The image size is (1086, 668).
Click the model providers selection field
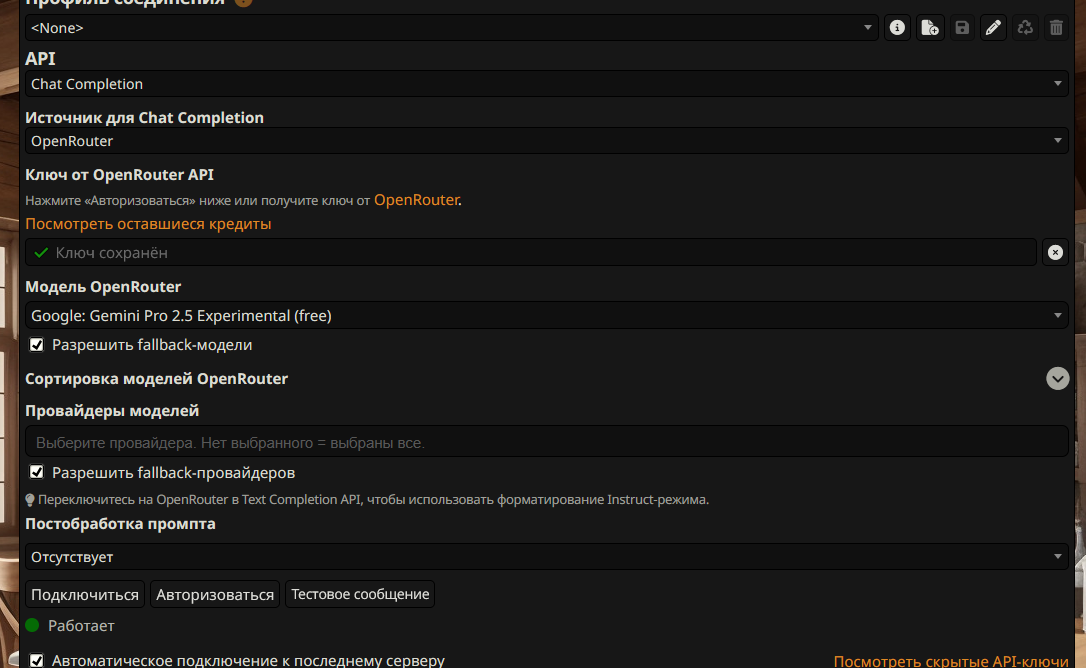546,441
